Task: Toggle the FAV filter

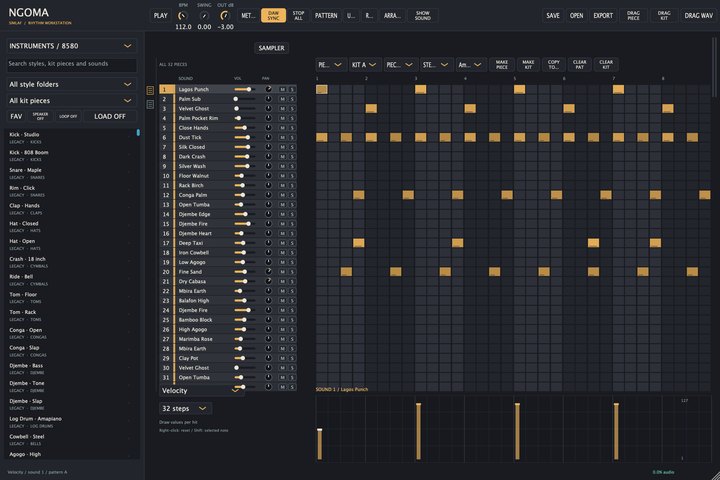Action: (x=16, y=116)
